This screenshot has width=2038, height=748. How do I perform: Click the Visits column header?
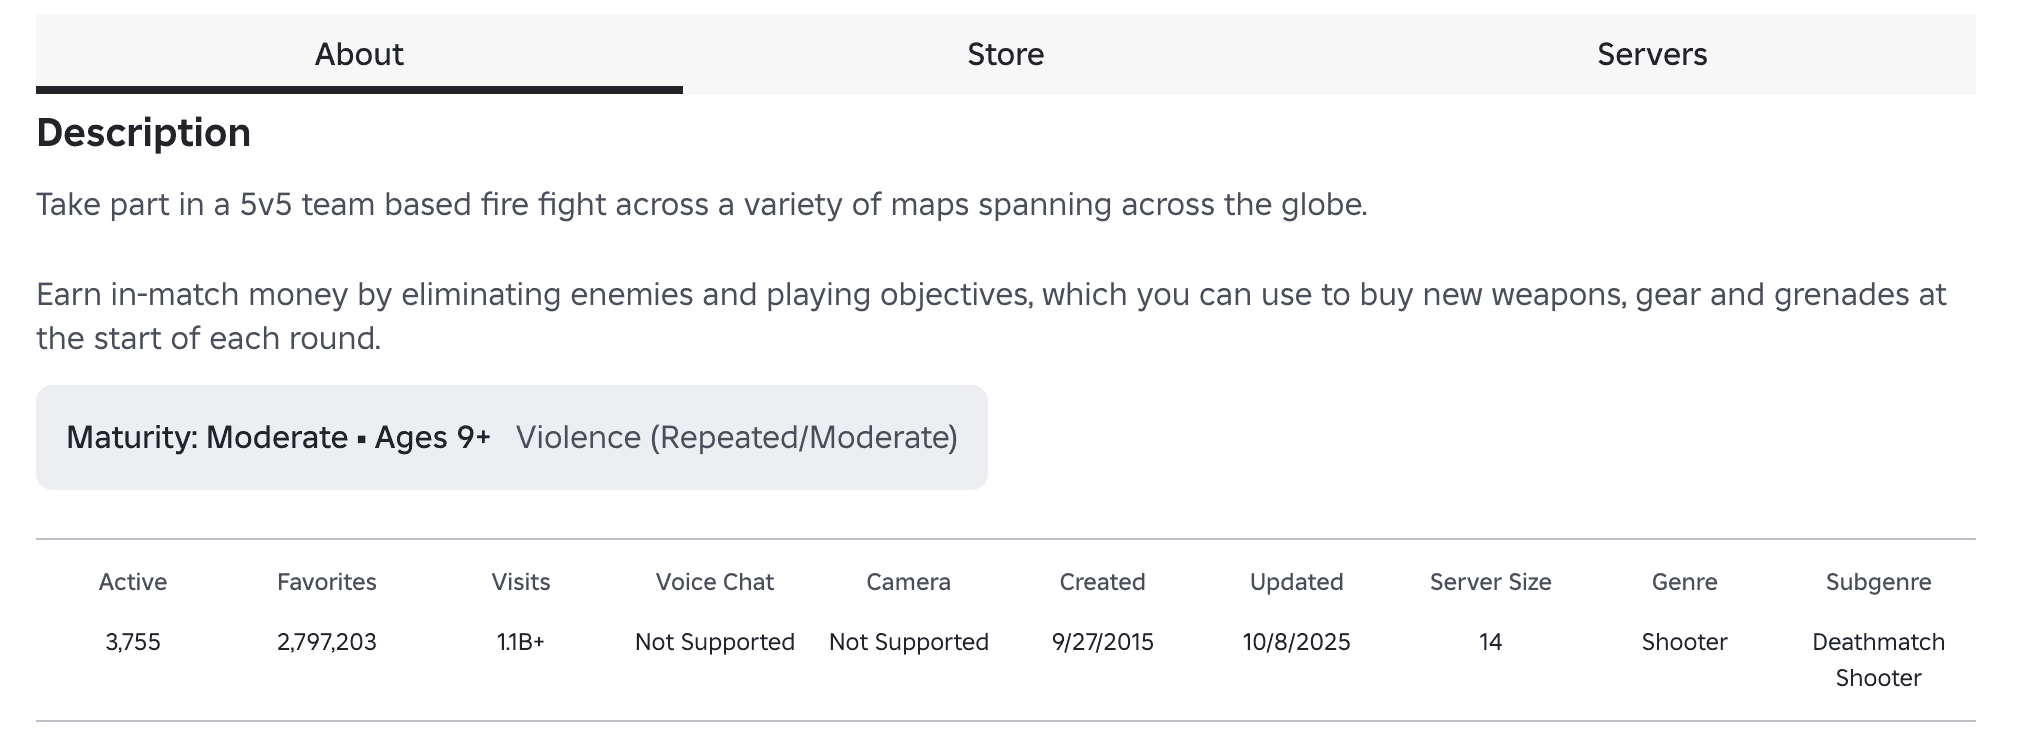[x=521, y=582]
